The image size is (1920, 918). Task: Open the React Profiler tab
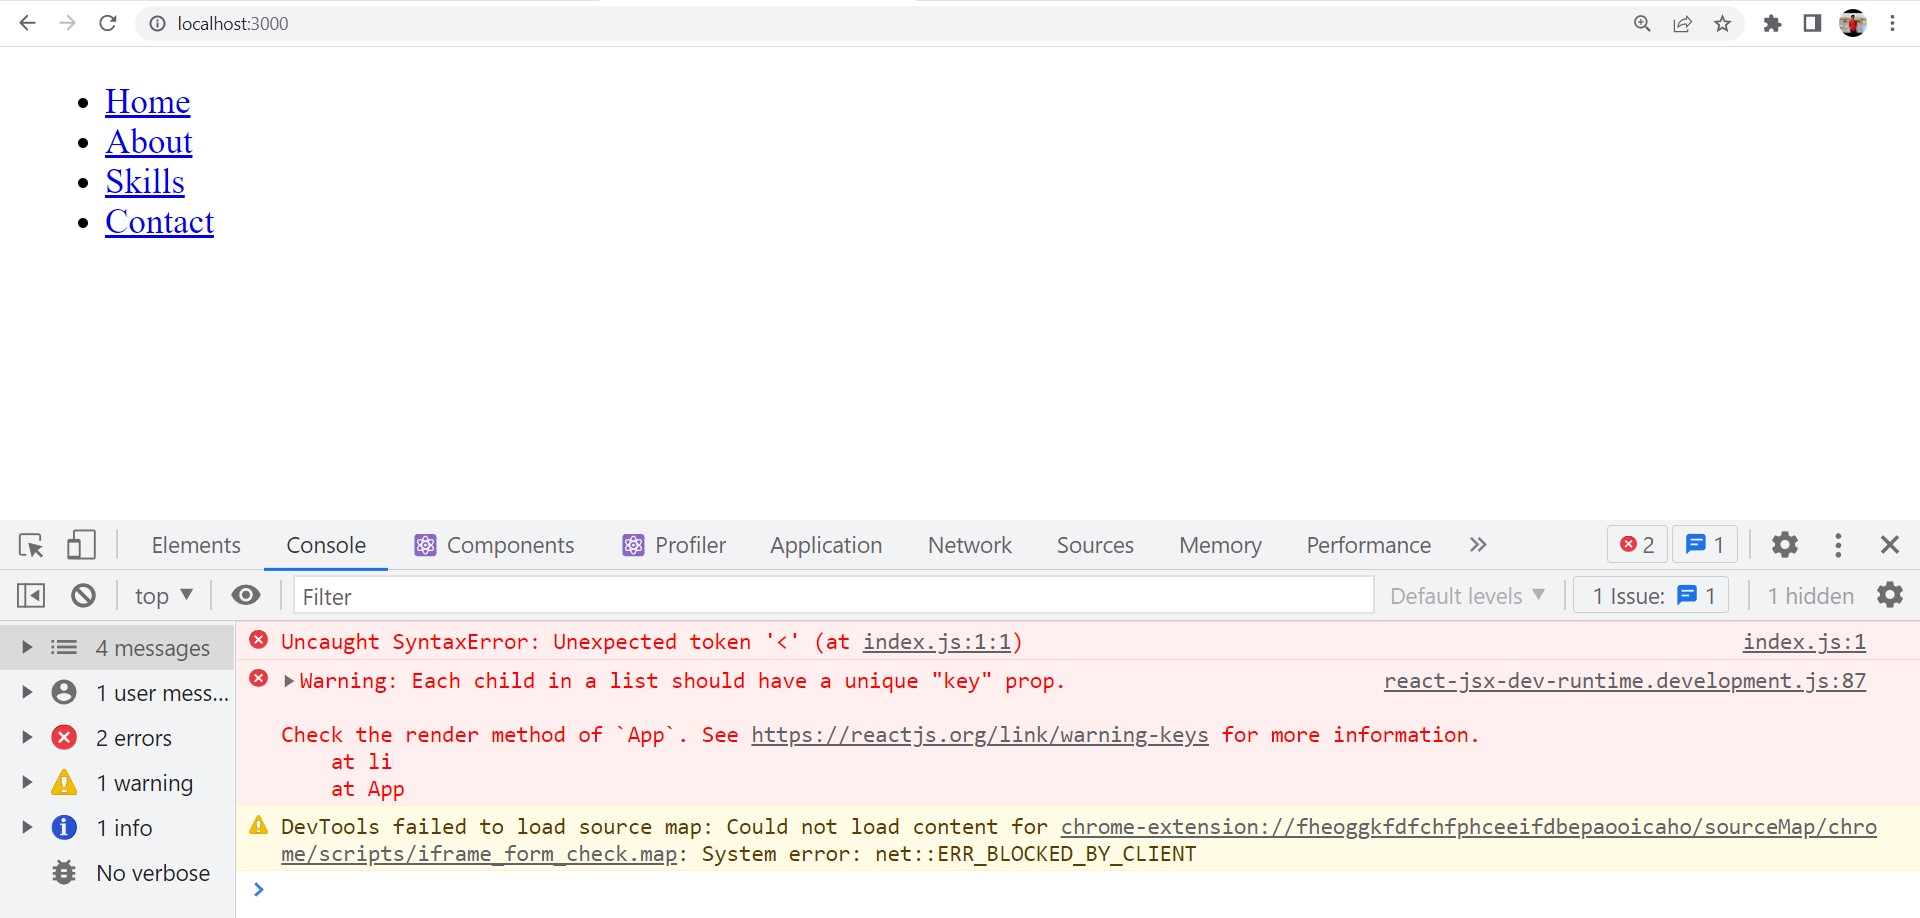674,545
